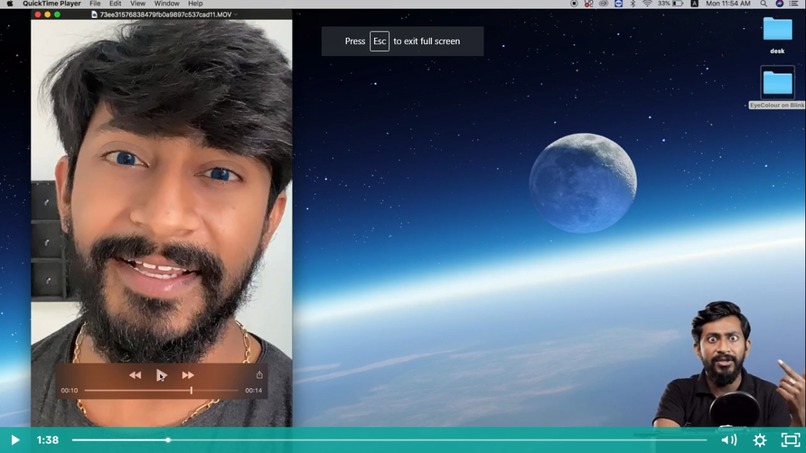
Task: Click the MOV document icon in the title bar
Action: click(94, 14)
